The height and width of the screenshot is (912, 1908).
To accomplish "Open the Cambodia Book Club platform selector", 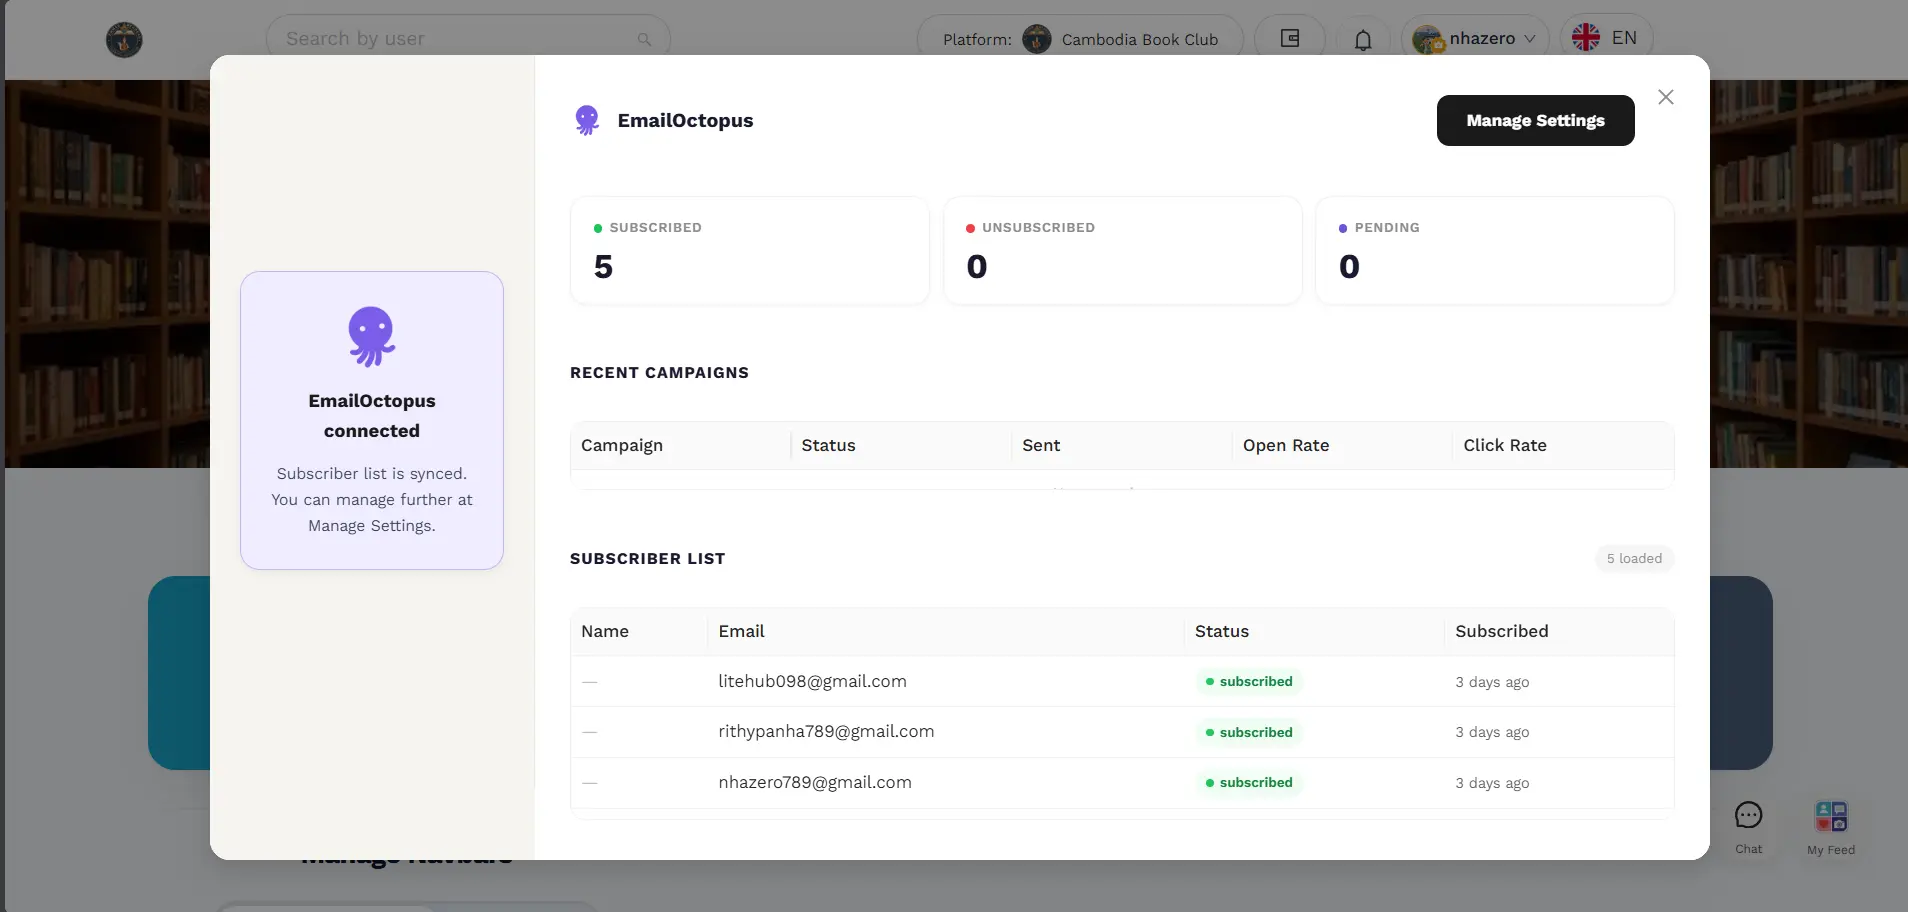I will tap(1080, 39).
